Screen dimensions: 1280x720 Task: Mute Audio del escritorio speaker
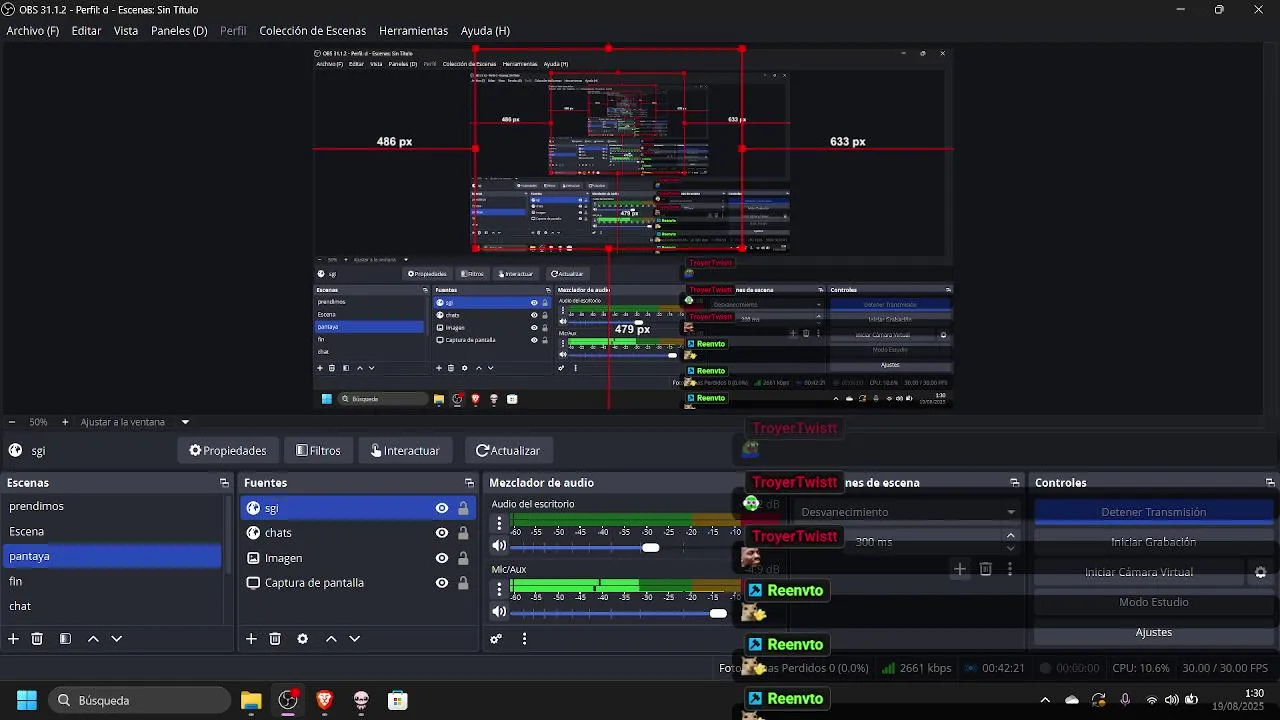tap(499, 546)
